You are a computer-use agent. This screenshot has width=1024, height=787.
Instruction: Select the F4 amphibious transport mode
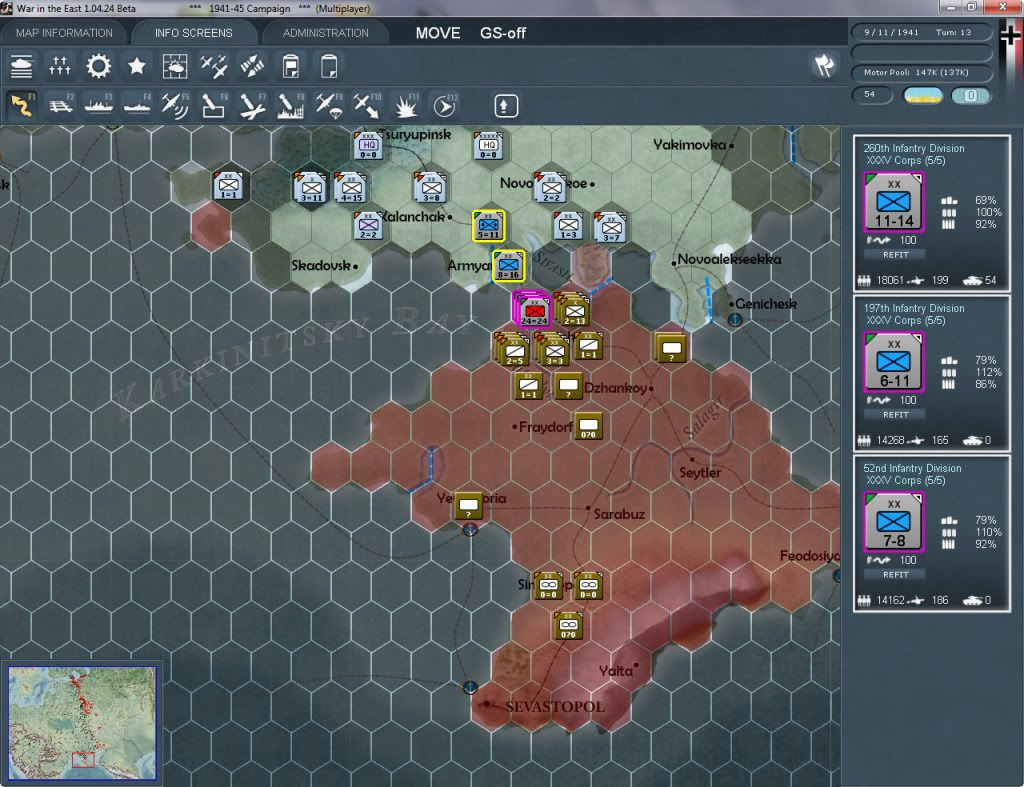[137, 106]
